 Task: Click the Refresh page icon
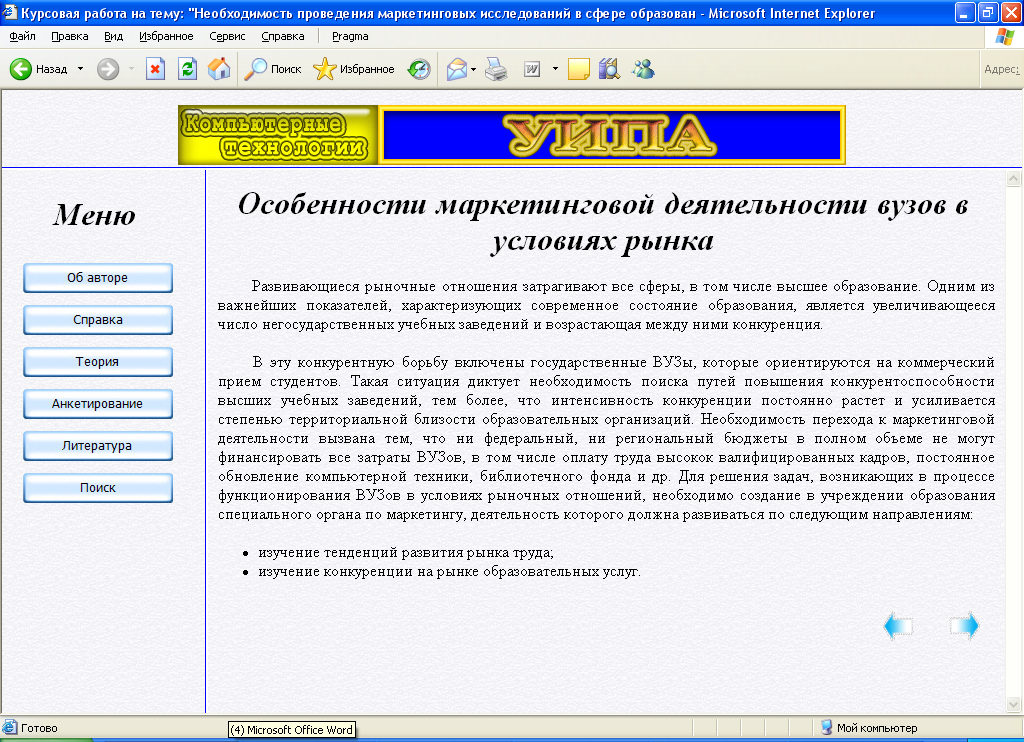(187, 69)
